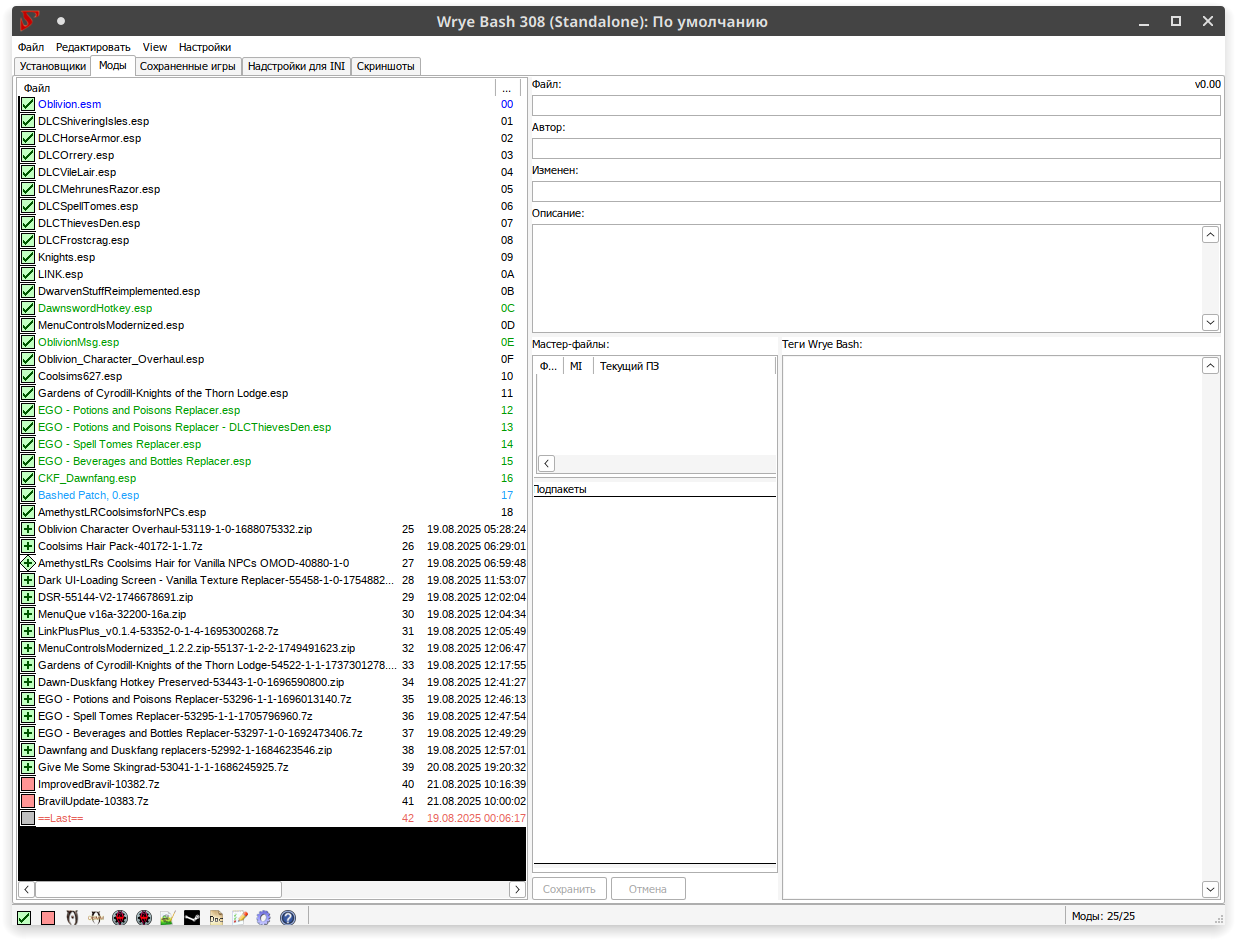Click grey square icon of ==Last== marker
The image size is (1237, 941).
tap(28, 818)
